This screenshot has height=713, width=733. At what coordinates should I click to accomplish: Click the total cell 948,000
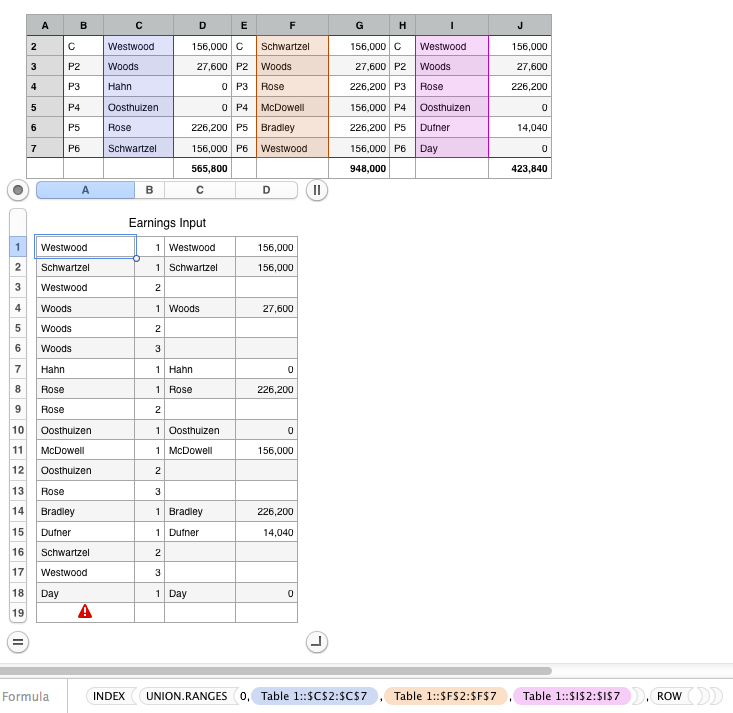[359, 168]
